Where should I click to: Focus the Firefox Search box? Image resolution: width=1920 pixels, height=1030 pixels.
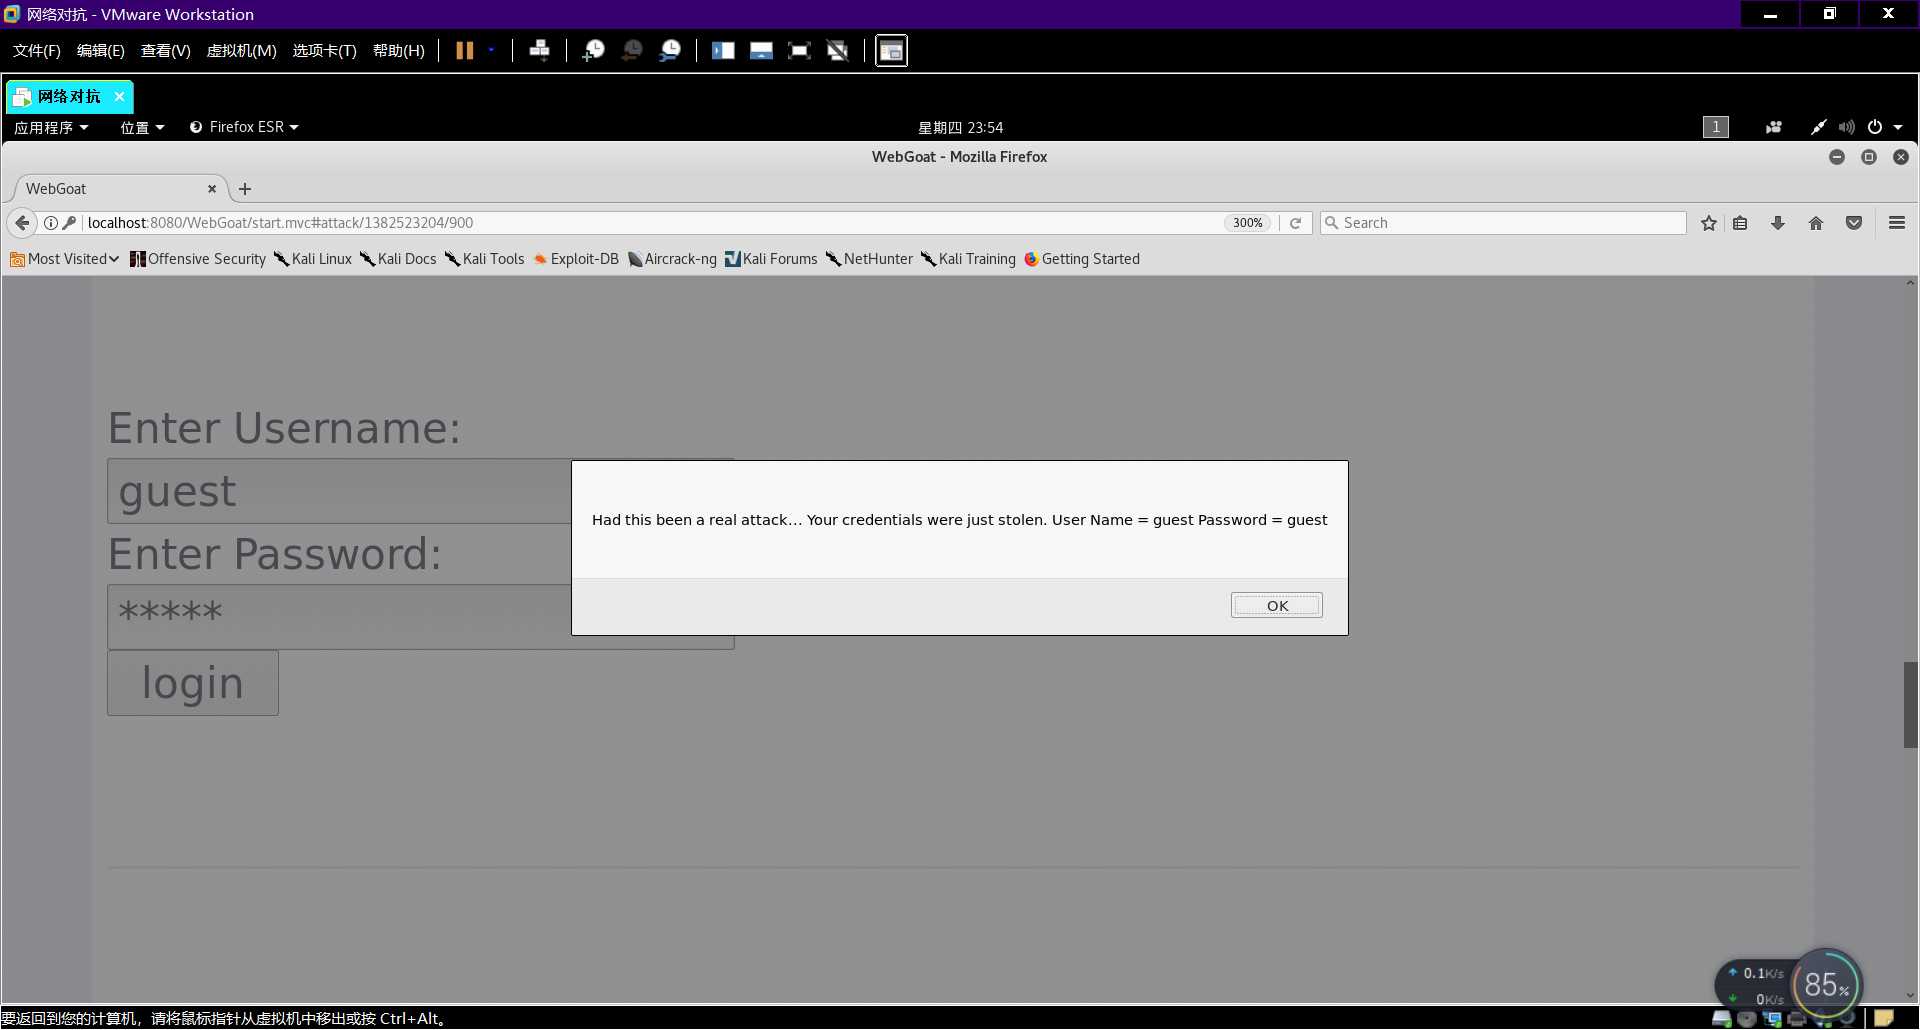pyautogui.click(x=1503, y=223)
